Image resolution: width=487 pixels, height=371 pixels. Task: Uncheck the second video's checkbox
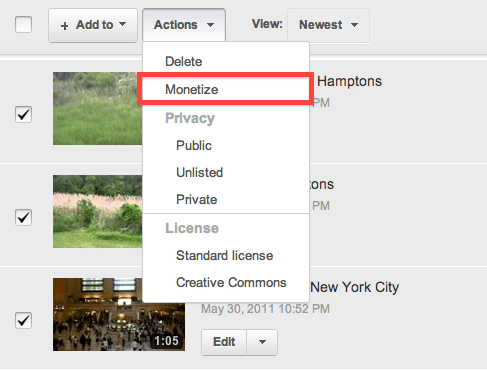point(24,217)
